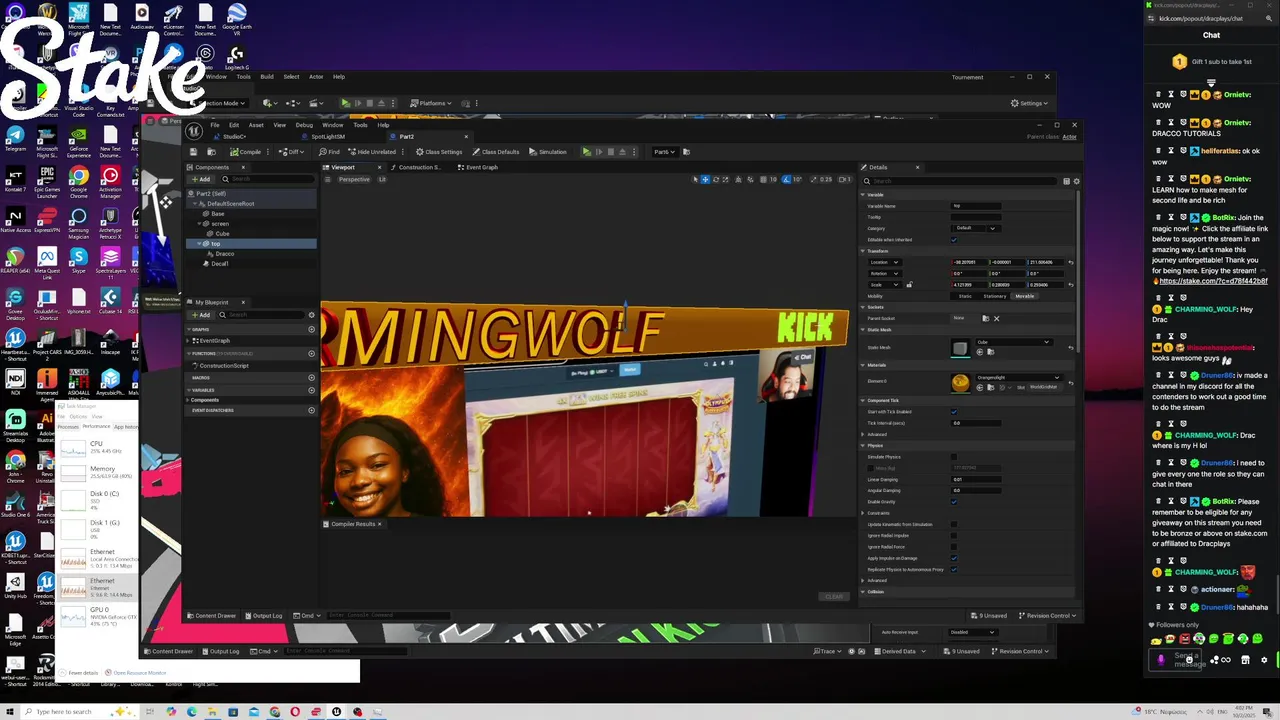
Task: Select the rotate gizmo tool in viewport
Action: coord(716,179)
